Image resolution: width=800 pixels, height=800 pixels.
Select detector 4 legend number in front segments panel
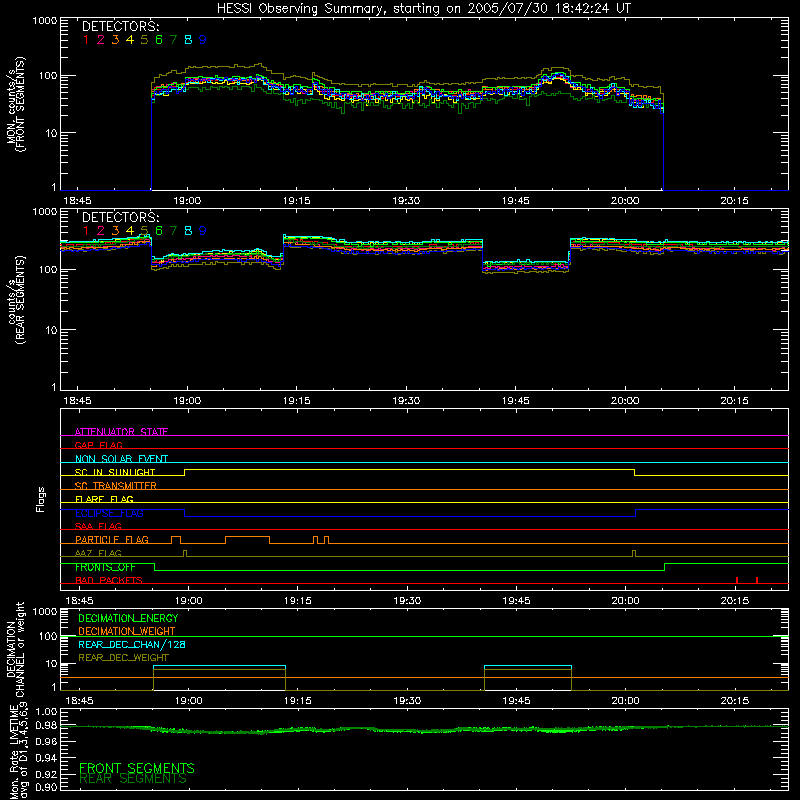[130, 40]
